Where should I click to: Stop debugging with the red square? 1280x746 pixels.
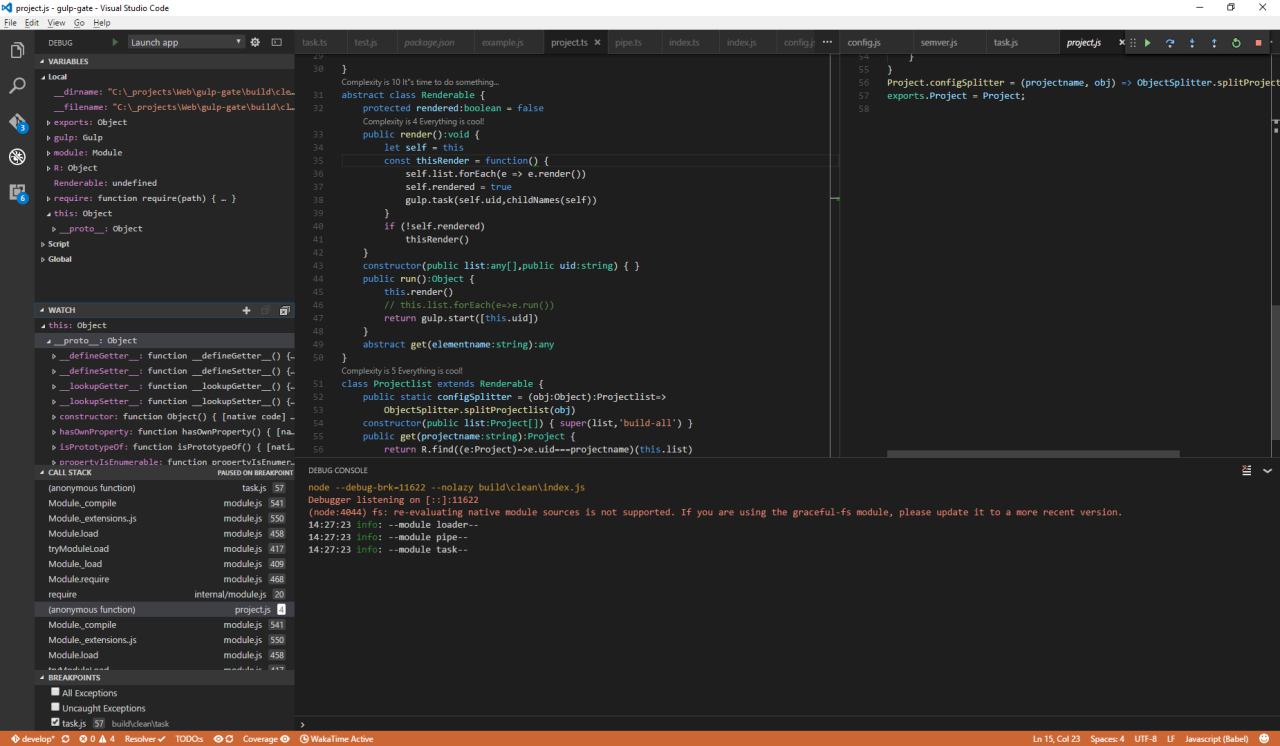point(1258,43)
